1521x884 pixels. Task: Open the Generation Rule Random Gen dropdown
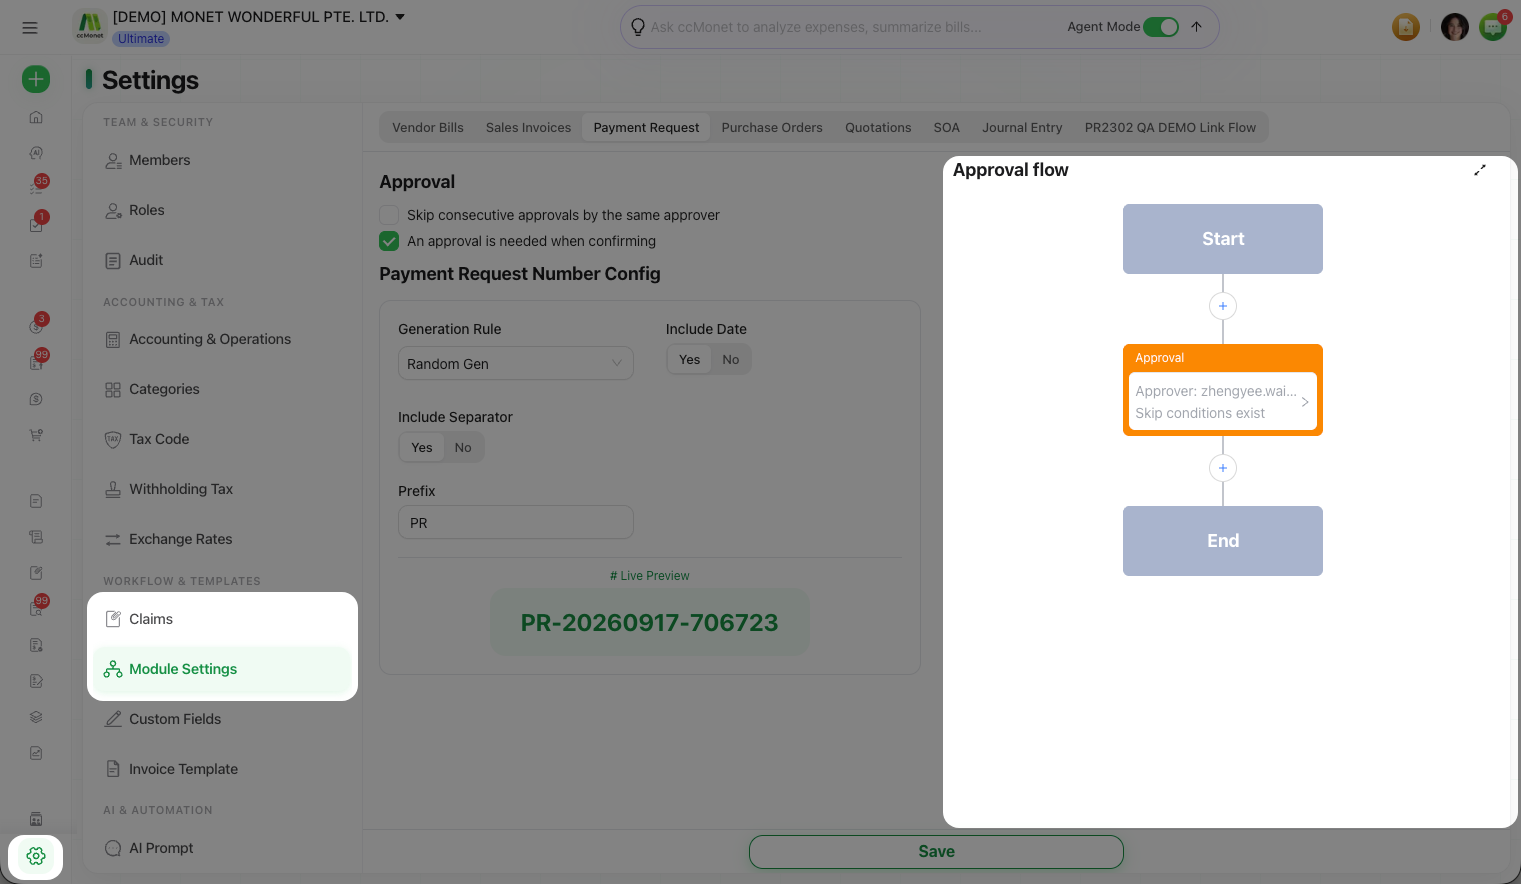click(516, 364)
